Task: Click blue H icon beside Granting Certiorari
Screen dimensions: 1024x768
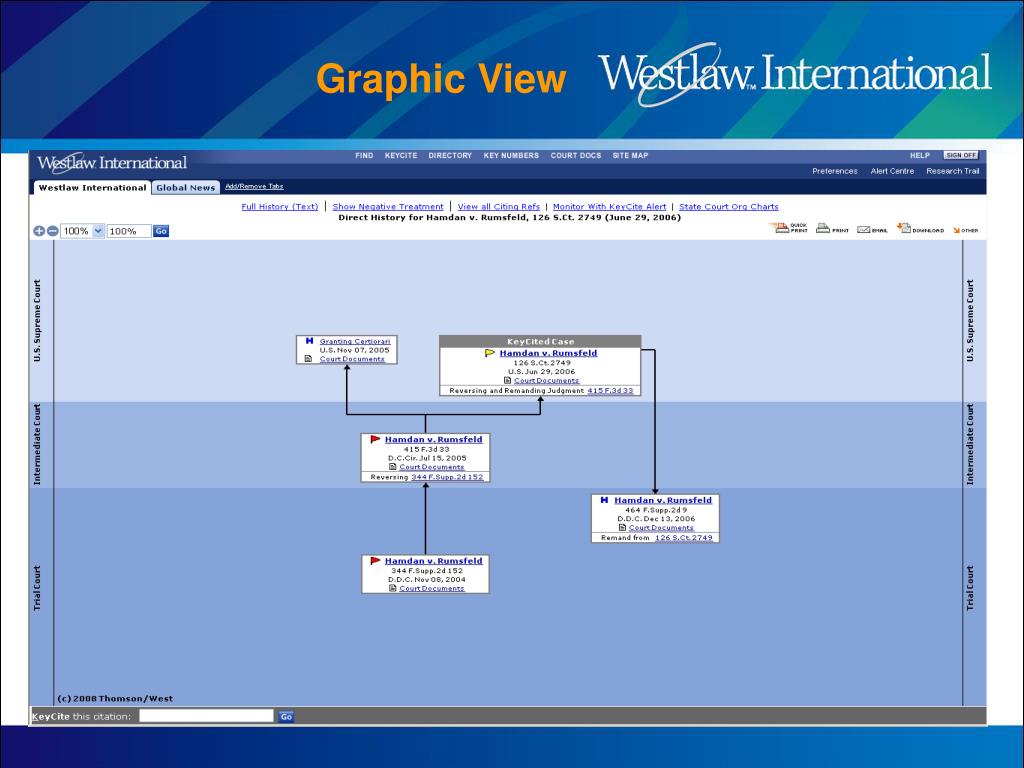Action: 309,341
